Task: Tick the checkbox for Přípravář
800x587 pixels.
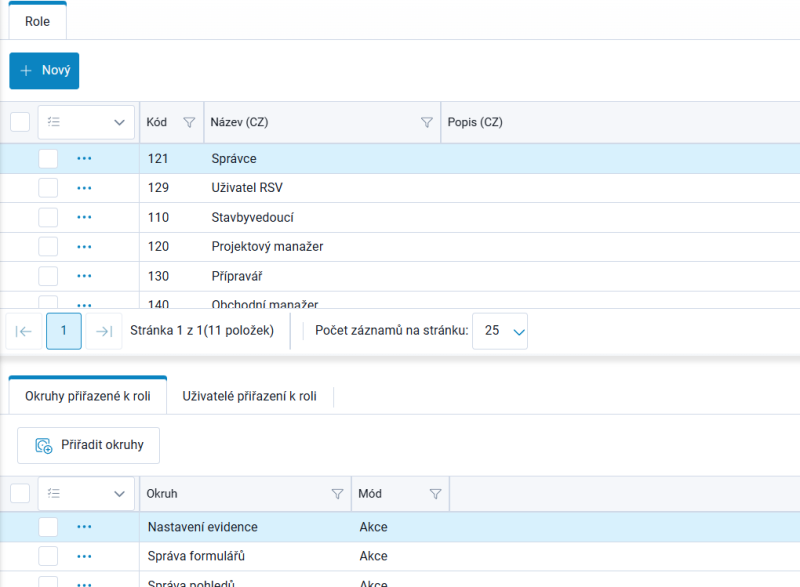Action: pos(48,276)
